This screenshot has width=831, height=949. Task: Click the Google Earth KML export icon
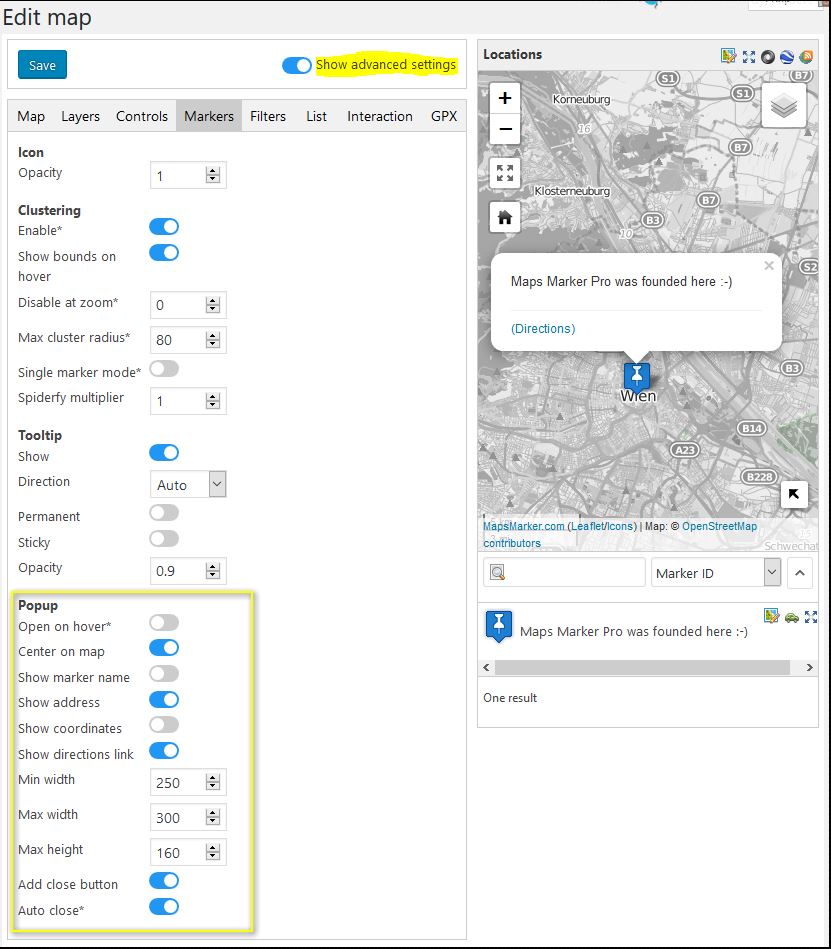[786, 57]
